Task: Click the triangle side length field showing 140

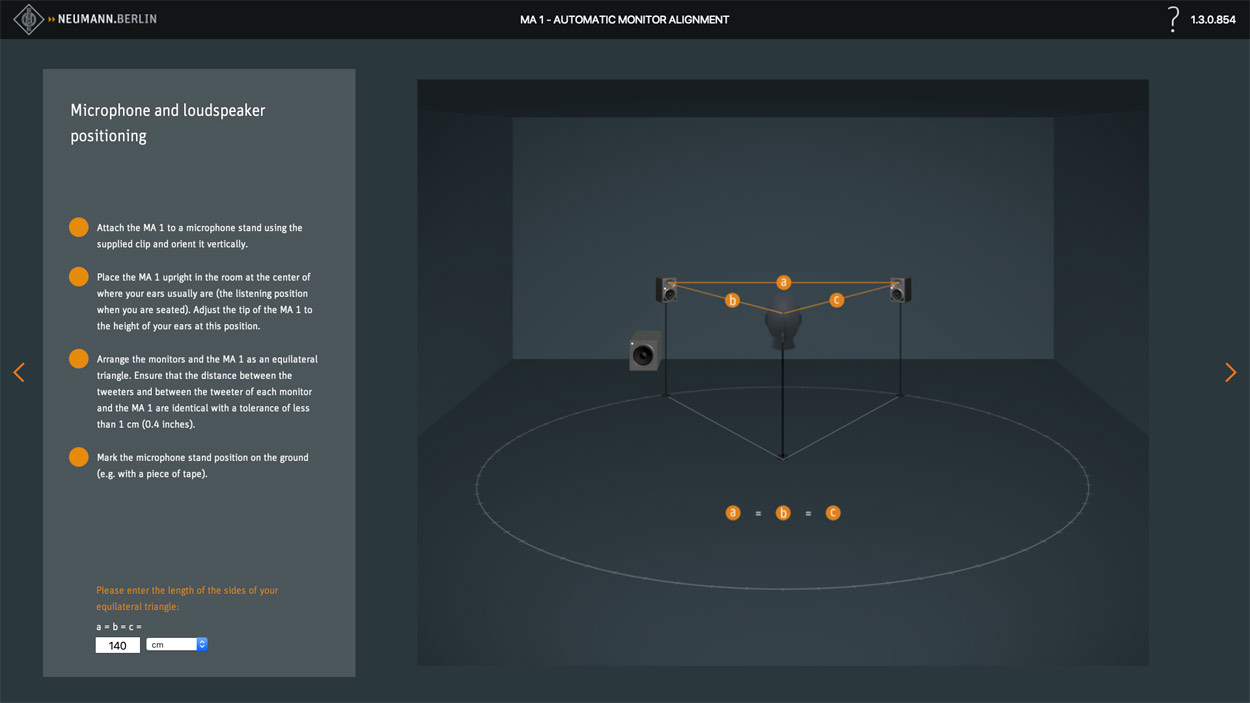Action: (117, 645)
